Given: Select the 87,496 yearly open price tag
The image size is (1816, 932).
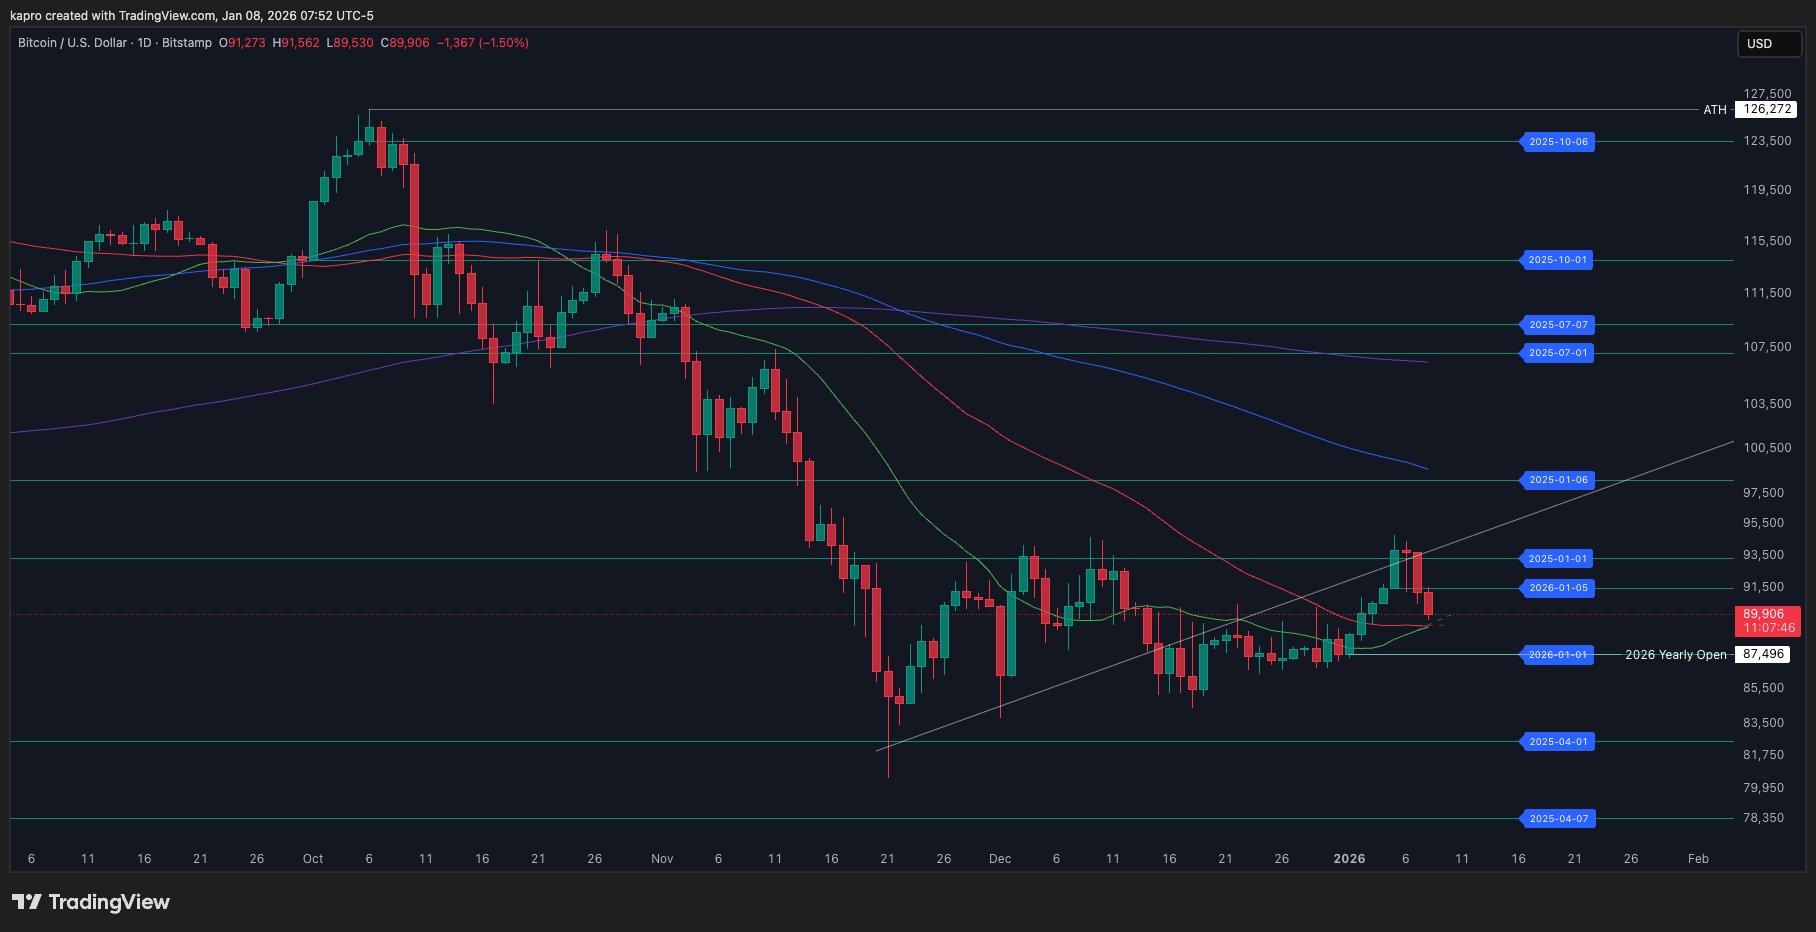Looking at the screenshot, I should [1764, 655].
